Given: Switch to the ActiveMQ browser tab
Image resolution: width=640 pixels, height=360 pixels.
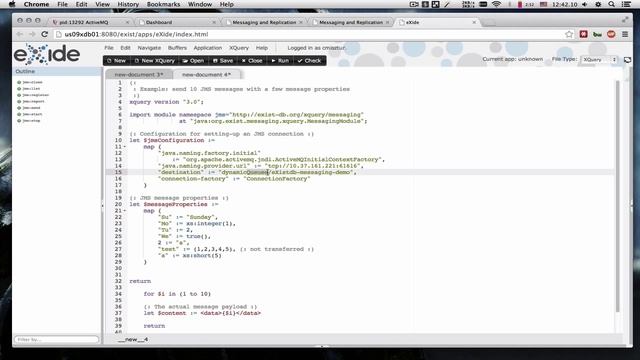Looking at the screenshot, I should [90, 22].
